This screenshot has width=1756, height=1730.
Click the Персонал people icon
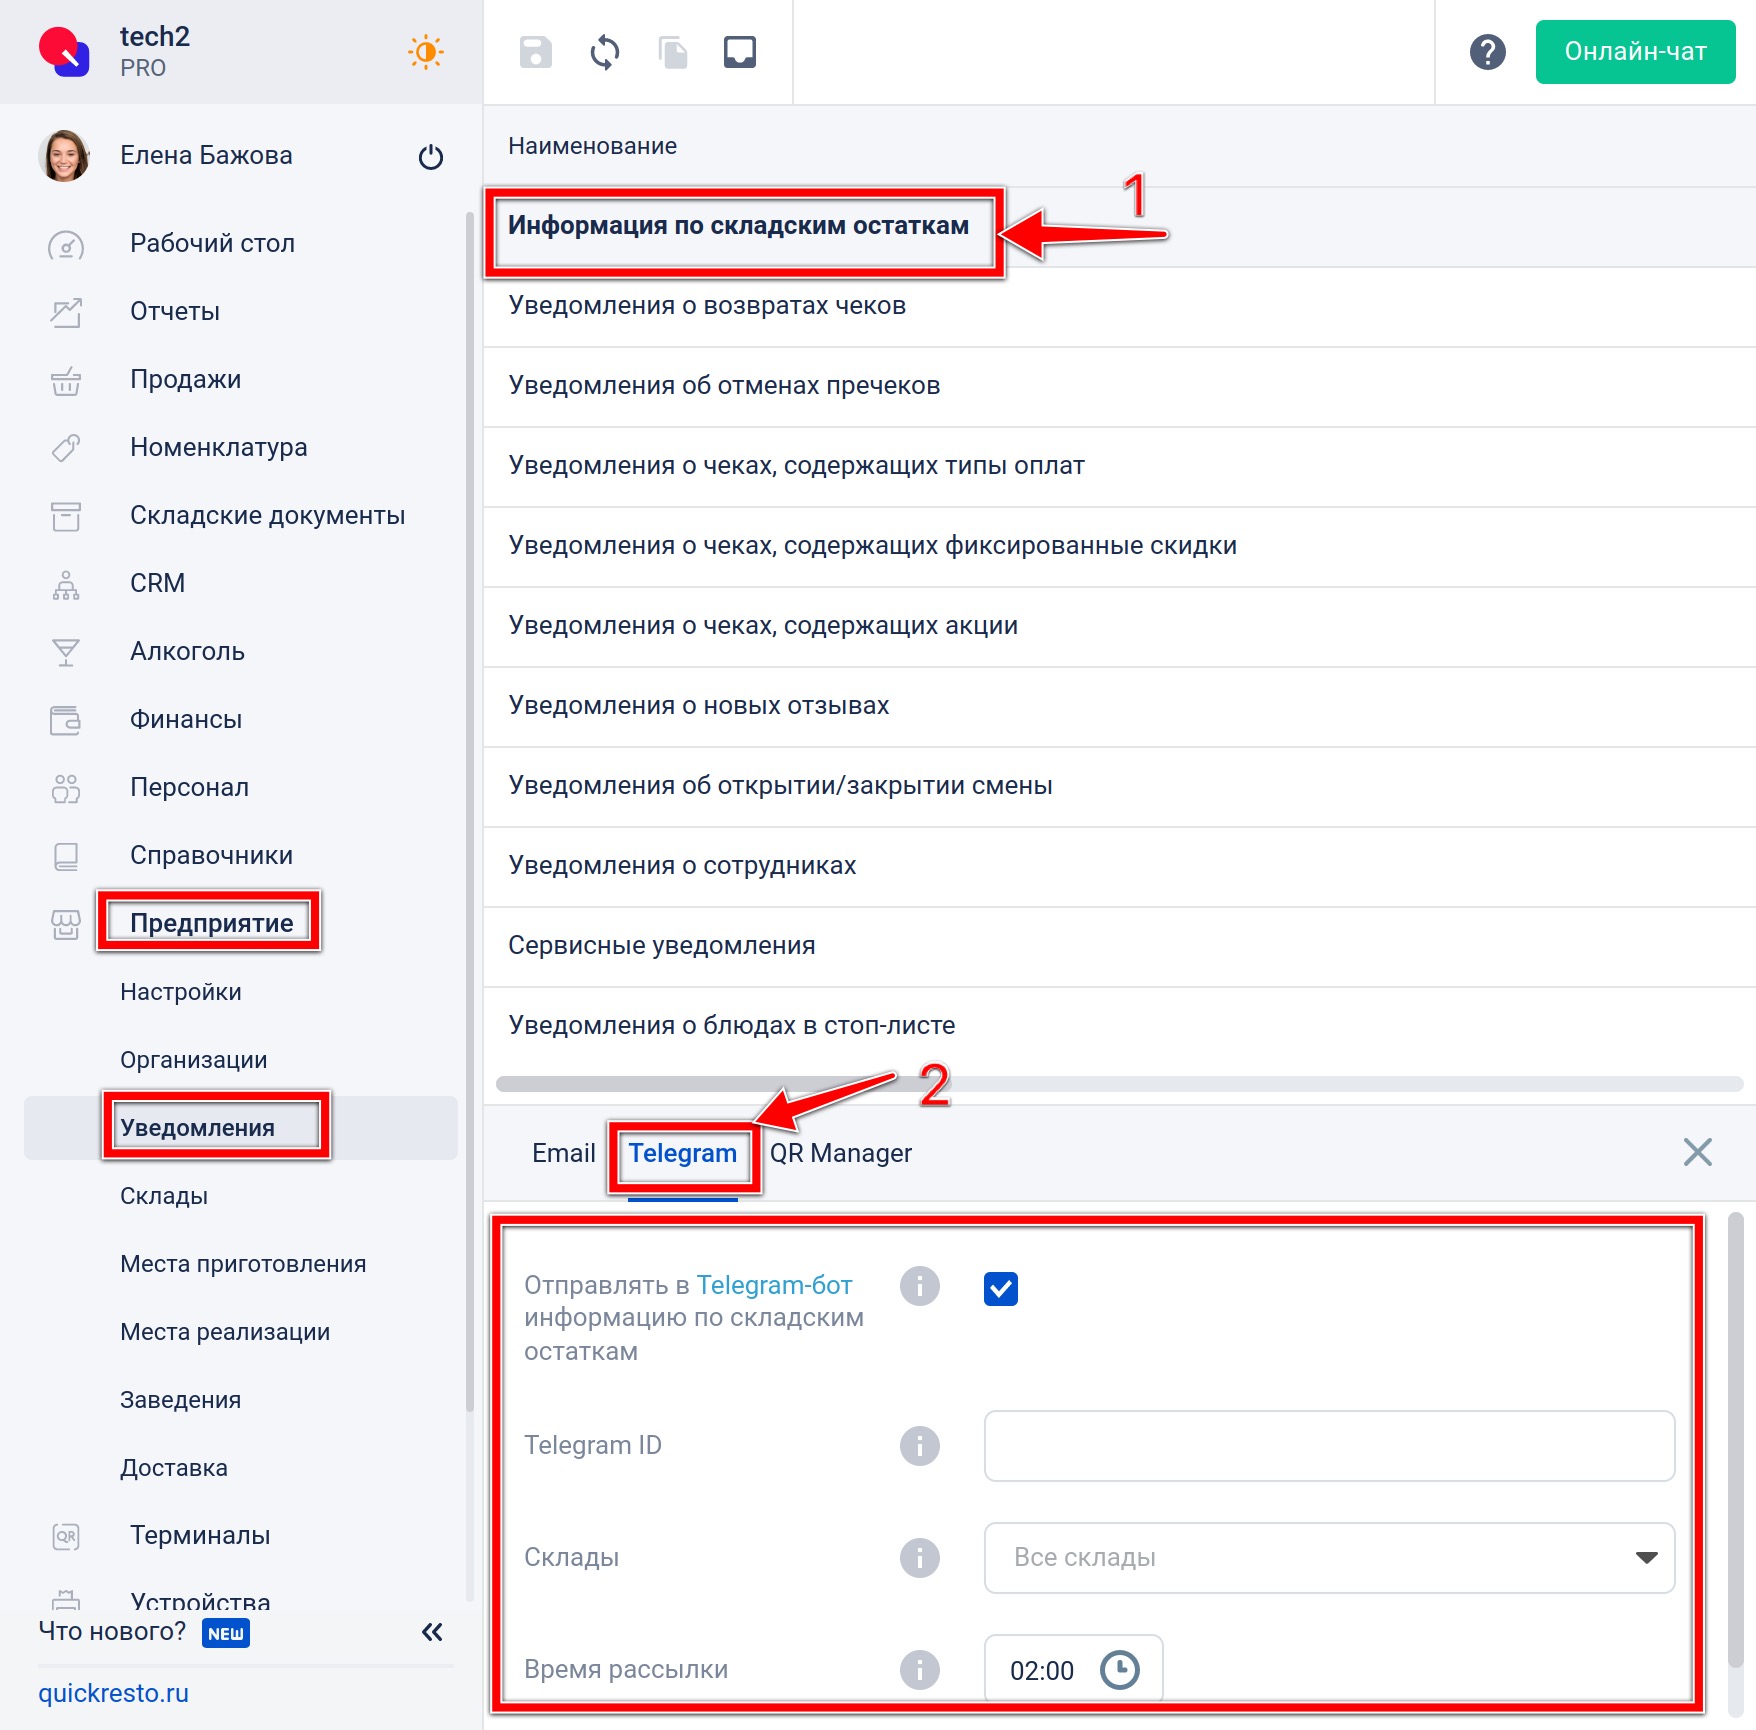pos(66,788)
